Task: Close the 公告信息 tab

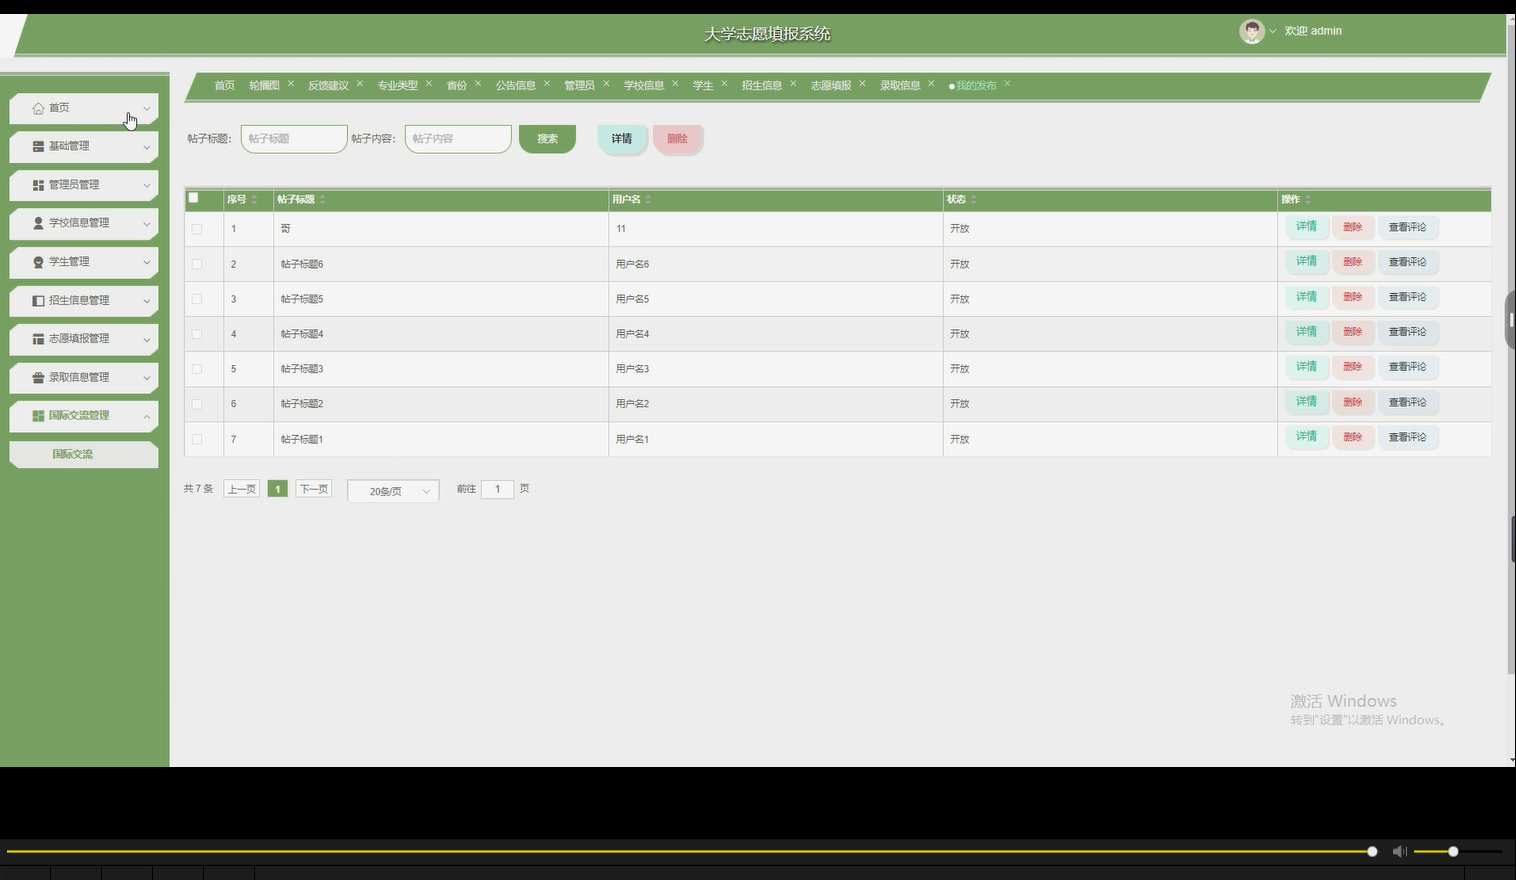Action: point(547,84)
